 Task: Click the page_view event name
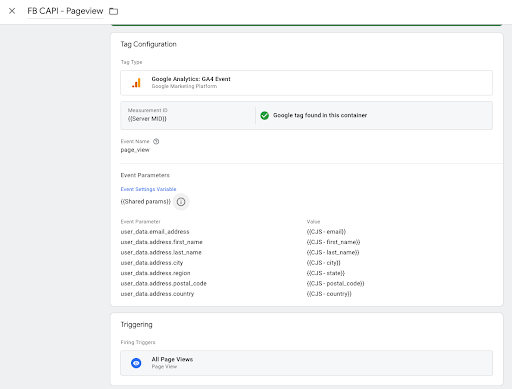(135, 150)
